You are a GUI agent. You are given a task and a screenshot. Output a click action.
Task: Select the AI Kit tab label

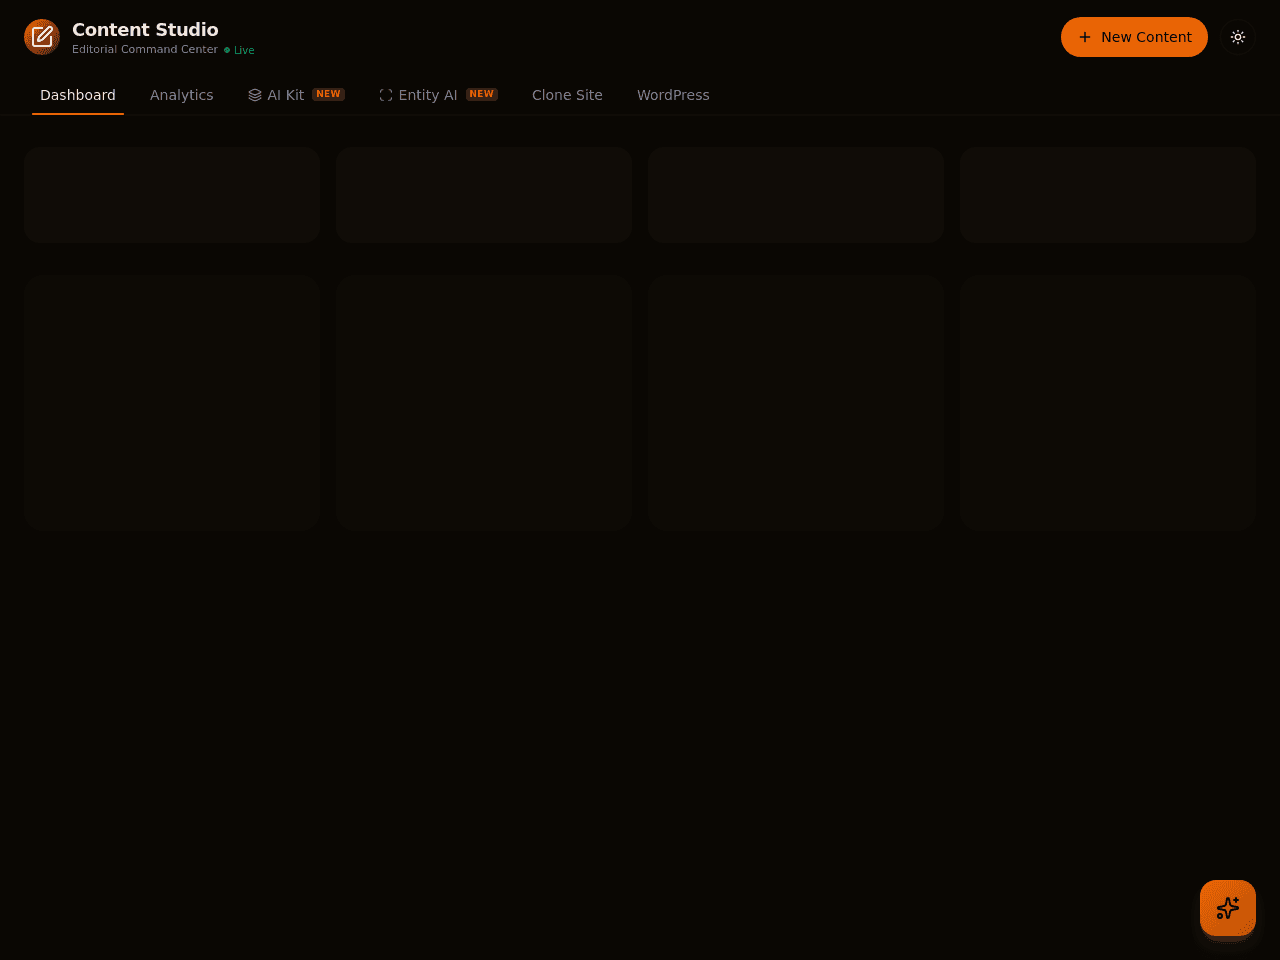click(286, 95)
